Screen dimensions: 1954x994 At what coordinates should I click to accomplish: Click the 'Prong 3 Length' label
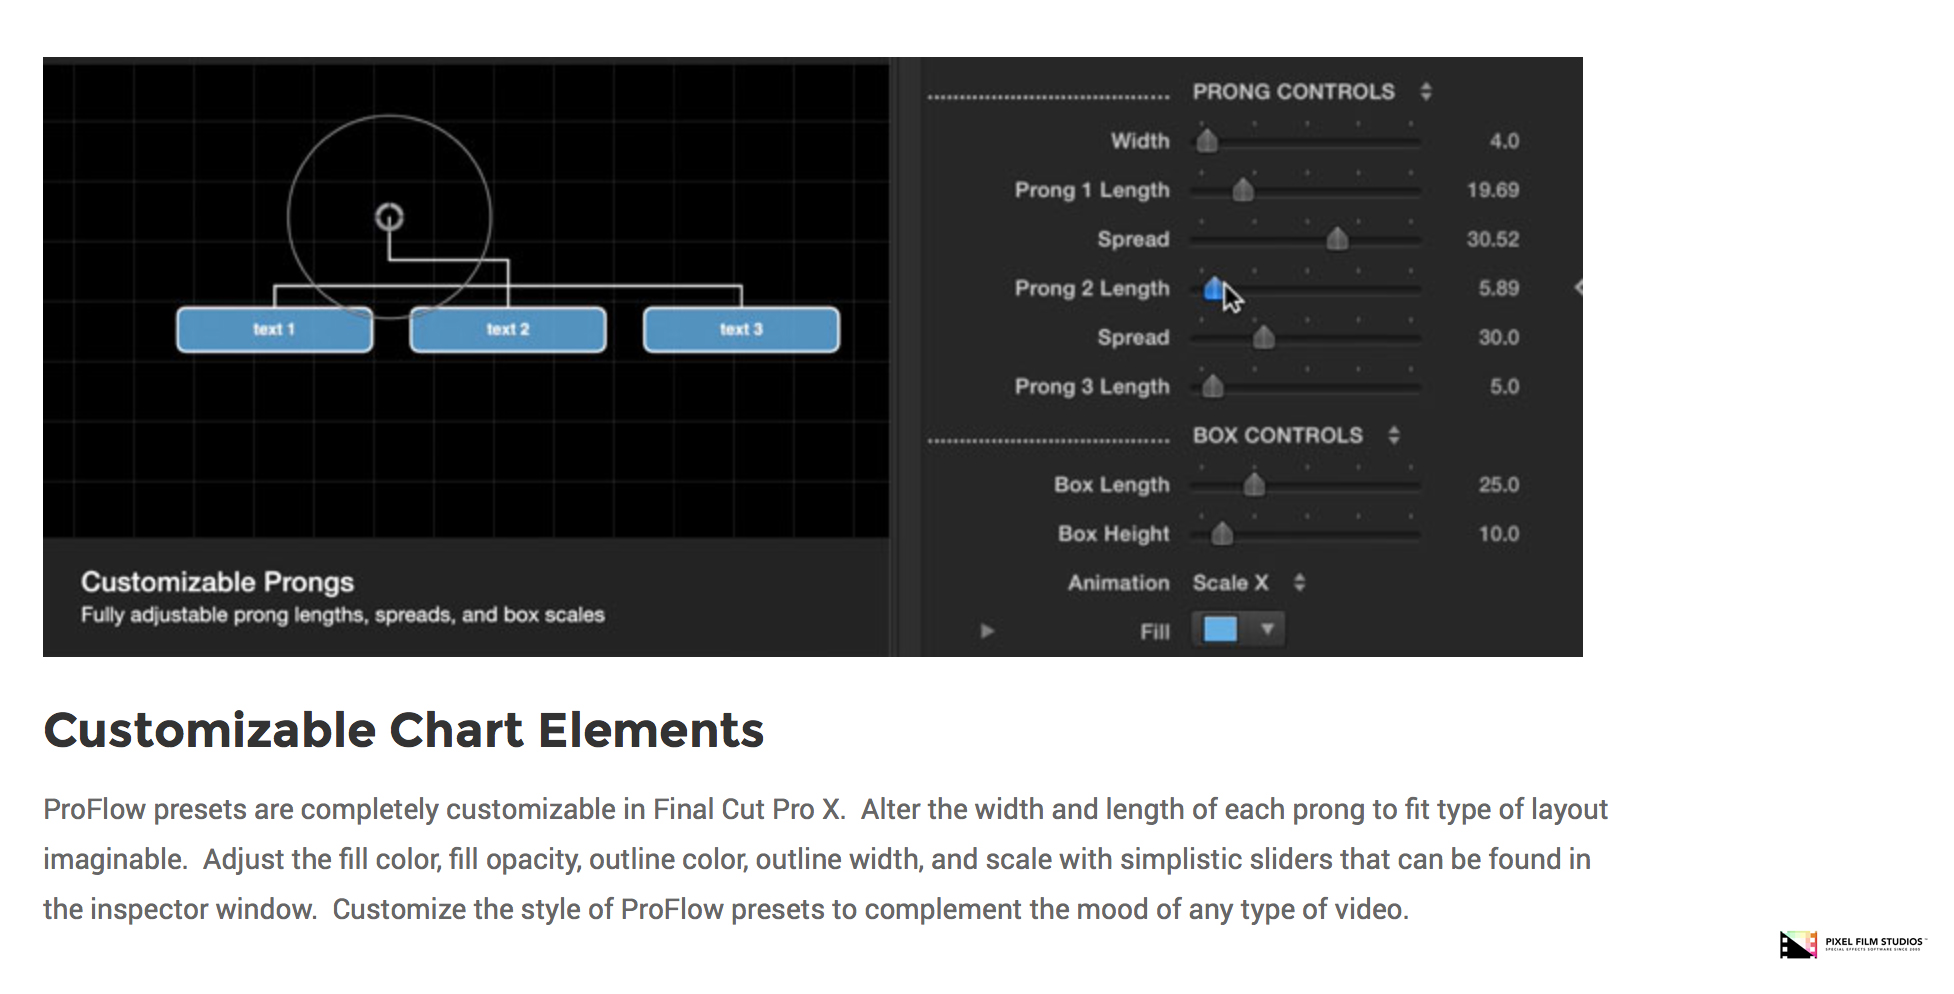point(1092,386)
